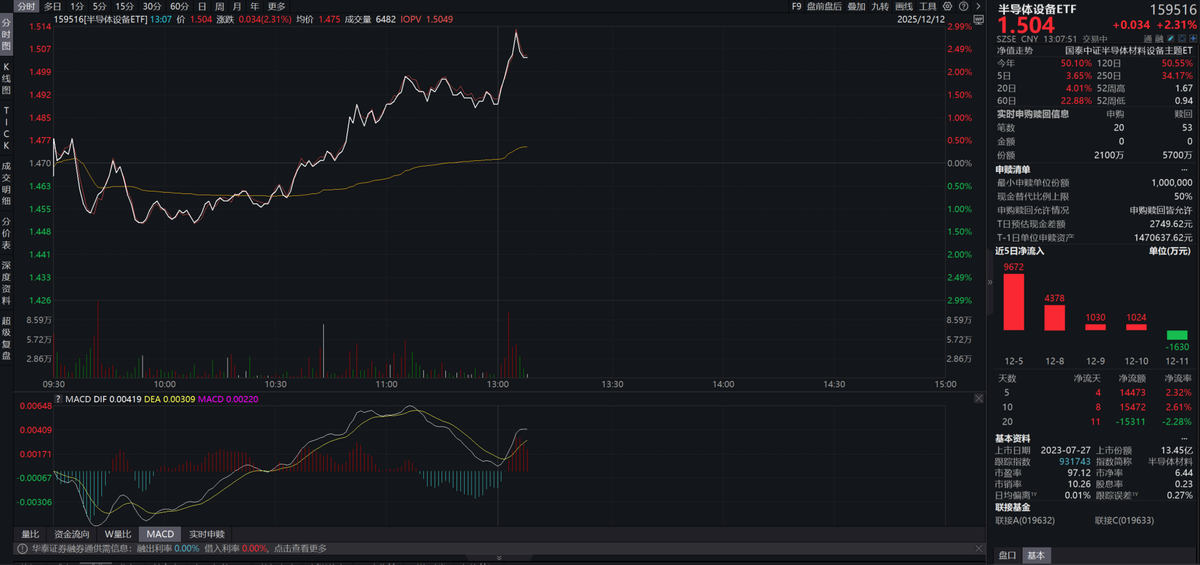Open the 资金流向 indicator tab
The image size is (1200, 565).
tap(72, 534)
